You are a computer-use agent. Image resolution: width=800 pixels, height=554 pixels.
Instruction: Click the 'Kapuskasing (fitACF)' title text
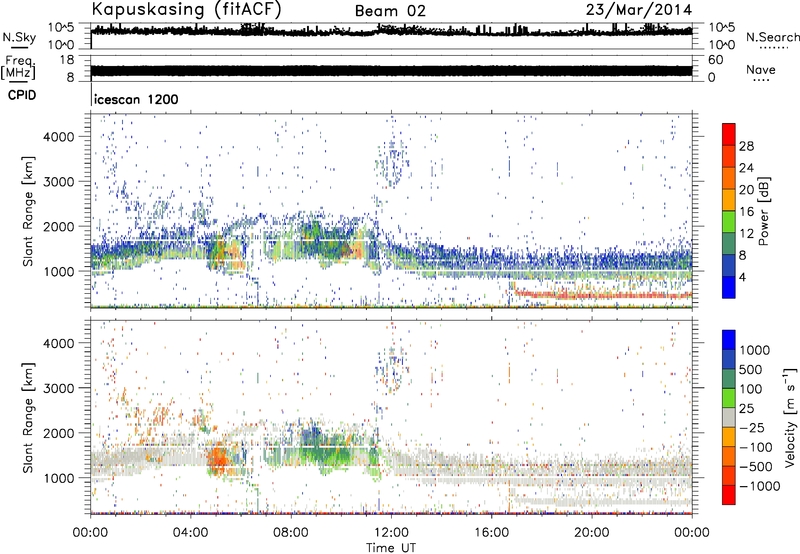coord(186,10)
